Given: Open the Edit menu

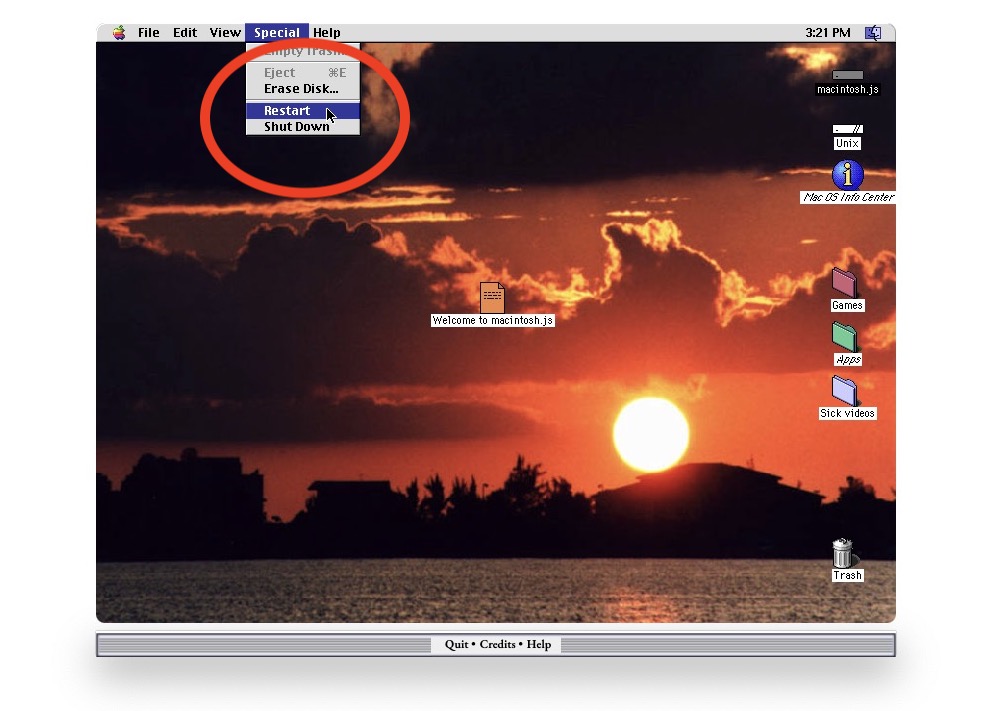Looking at the screenshot, I should point(185,33).
